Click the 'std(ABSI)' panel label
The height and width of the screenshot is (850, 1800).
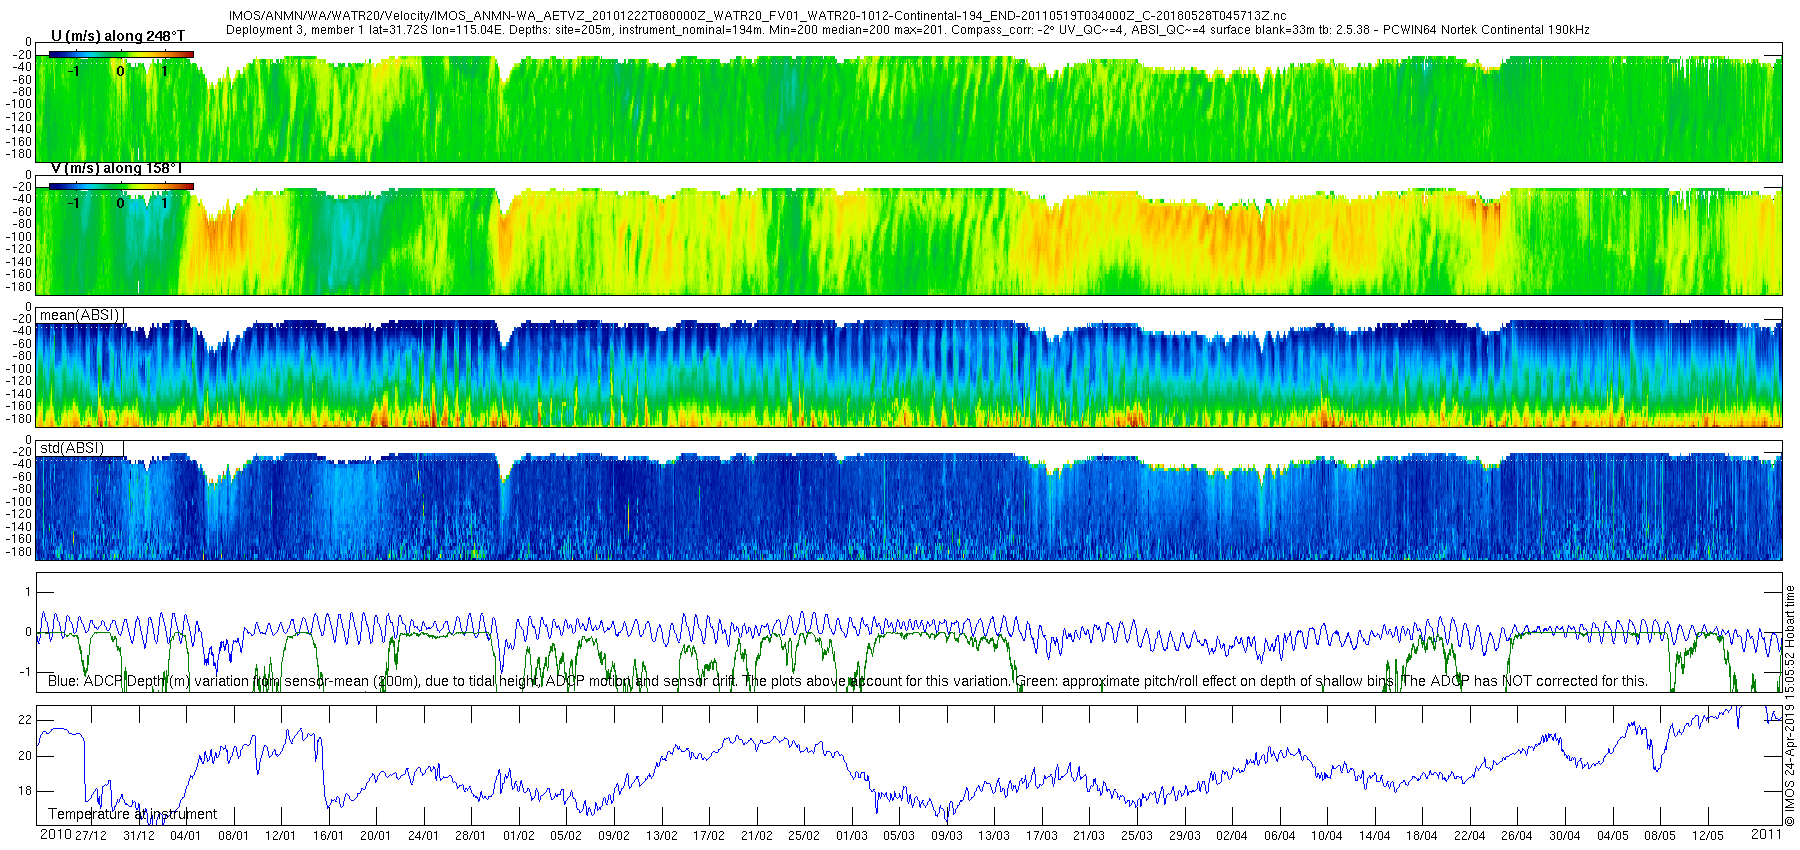pos(72,448)
